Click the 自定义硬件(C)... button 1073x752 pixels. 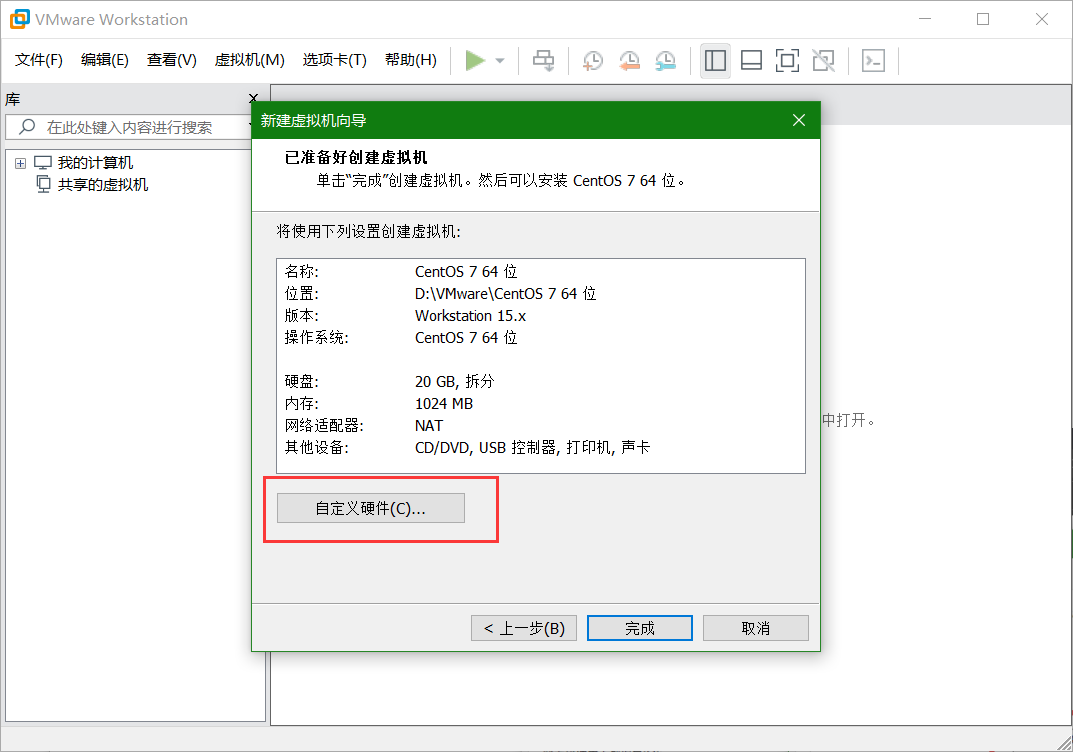pos(371,508)
